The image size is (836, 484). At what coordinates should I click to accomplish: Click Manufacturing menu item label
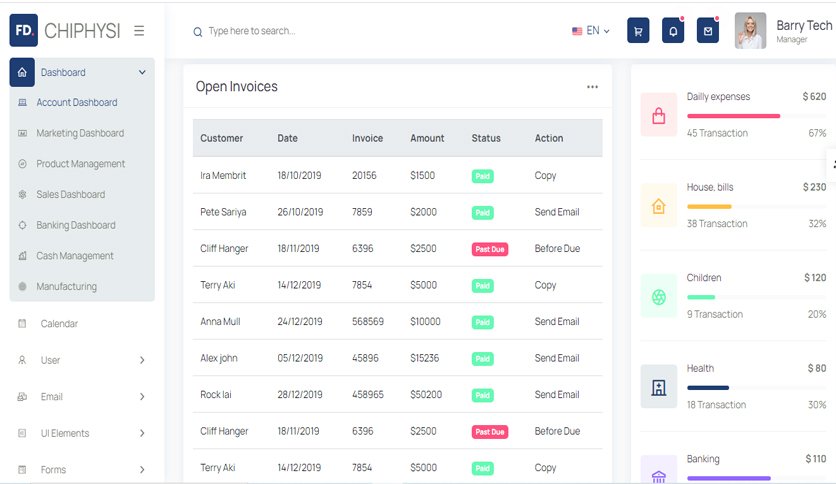tap(67, 286)
